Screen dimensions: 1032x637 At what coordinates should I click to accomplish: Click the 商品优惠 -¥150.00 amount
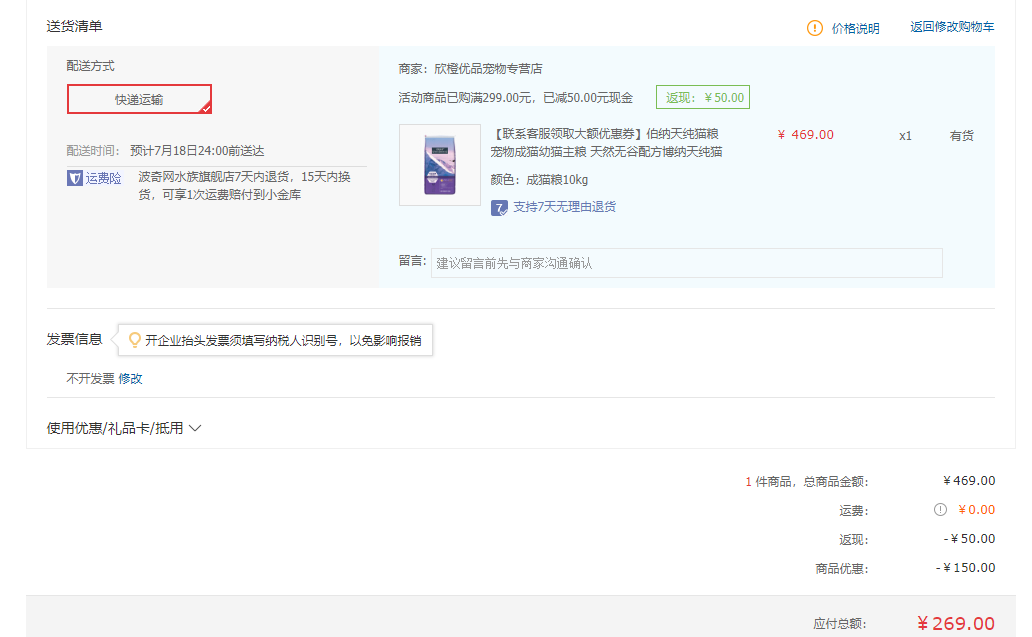click(966, 567)
